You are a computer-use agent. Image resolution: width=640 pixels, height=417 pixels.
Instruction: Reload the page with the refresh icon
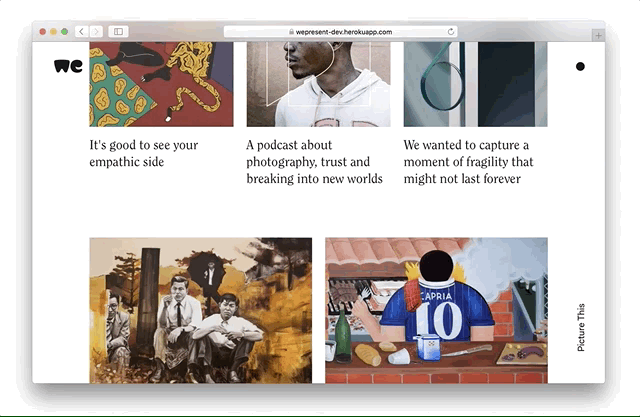451,31
